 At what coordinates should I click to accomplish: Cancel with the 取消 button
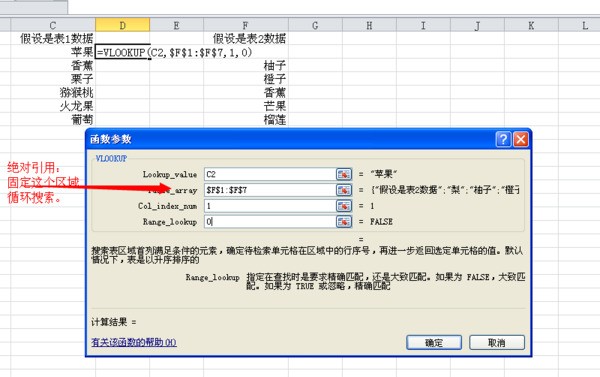click(497, 343)
